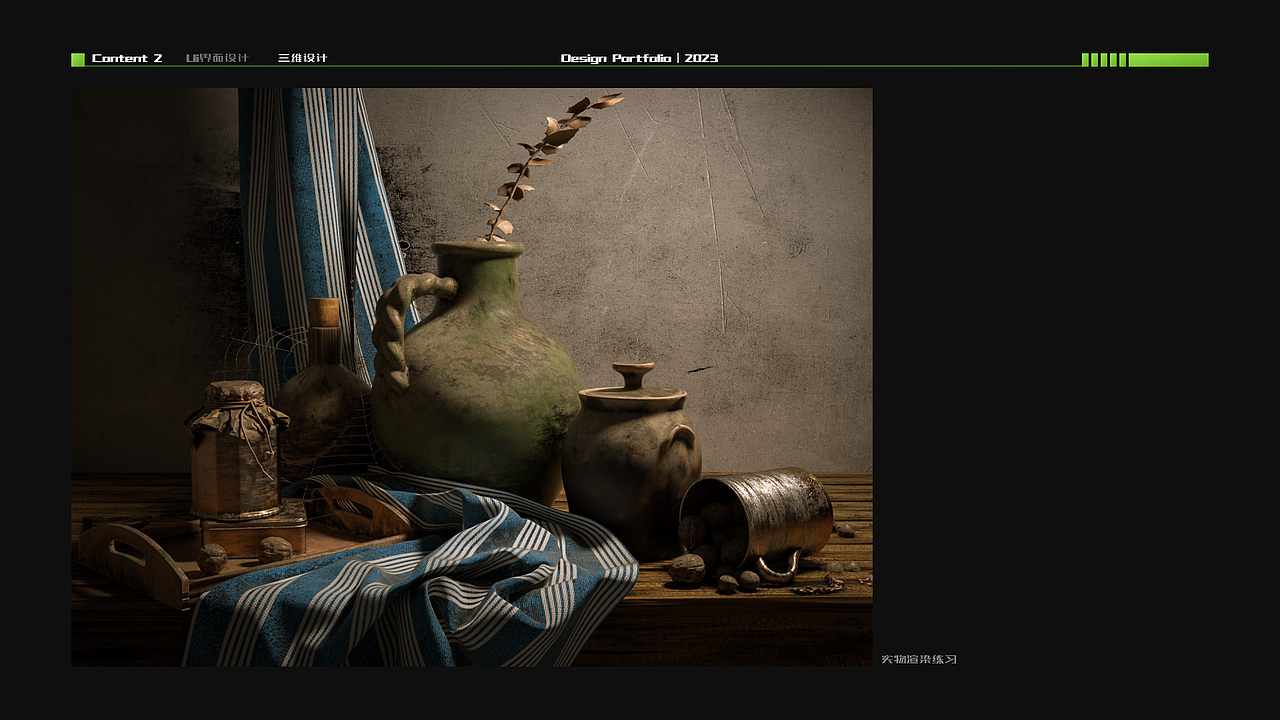The image size is (1280, 720).
Task: Click the 实物渲染练习 caption
Action: (919, 659)
